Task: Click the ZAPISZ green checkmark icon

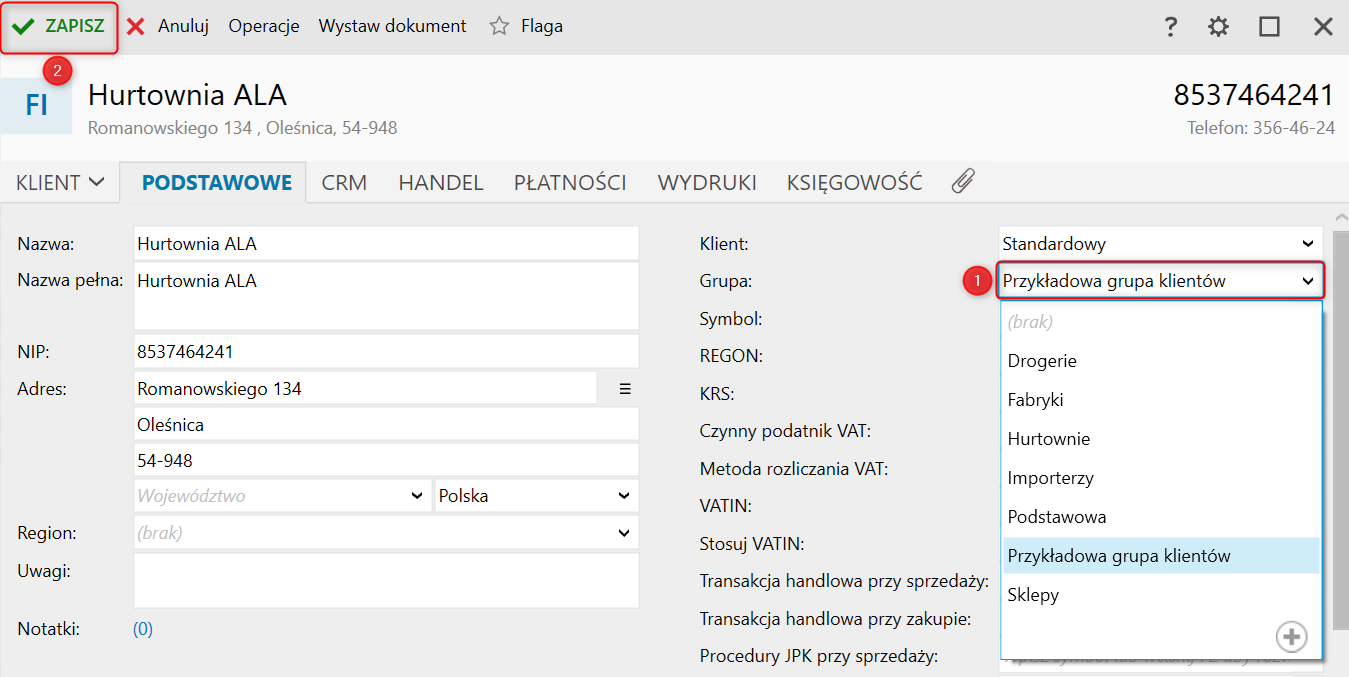Action: 23,27
